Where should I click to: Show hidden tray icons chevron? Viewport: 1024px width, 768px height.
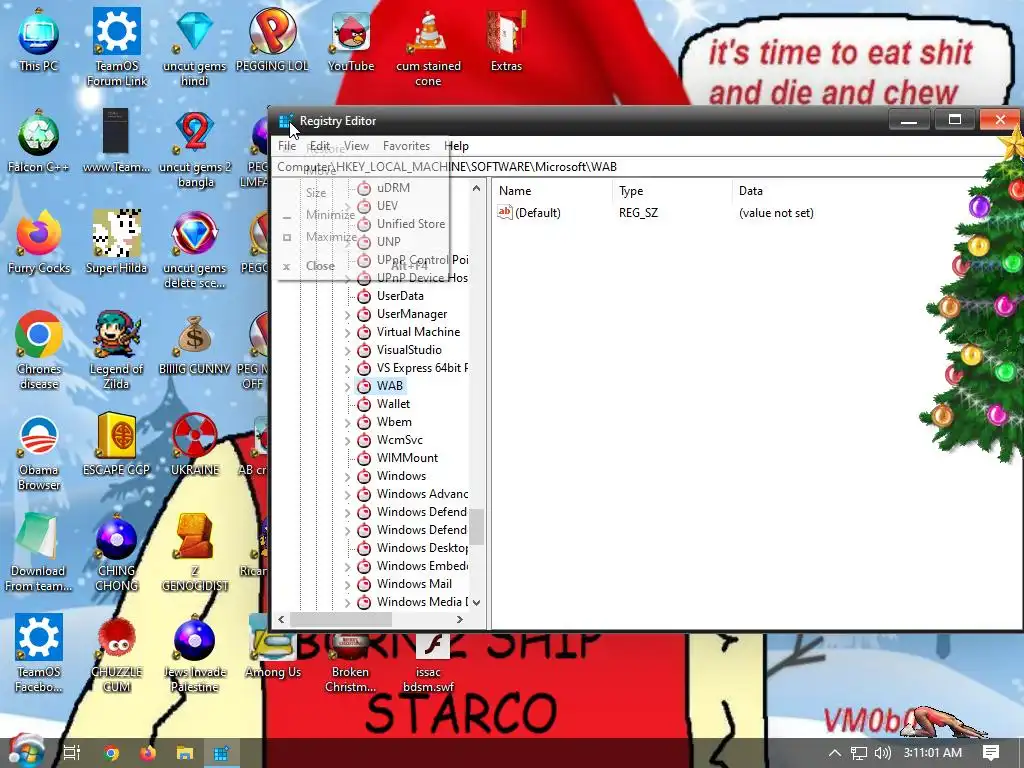pyautogui.click(x=835, y=753)
